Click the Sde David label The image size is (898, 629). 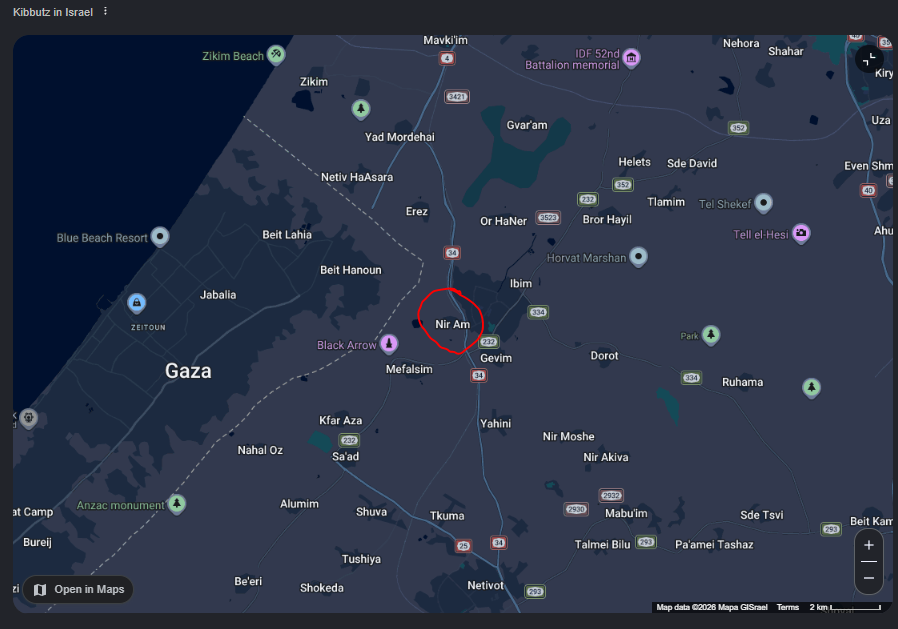tap(692, 164)
